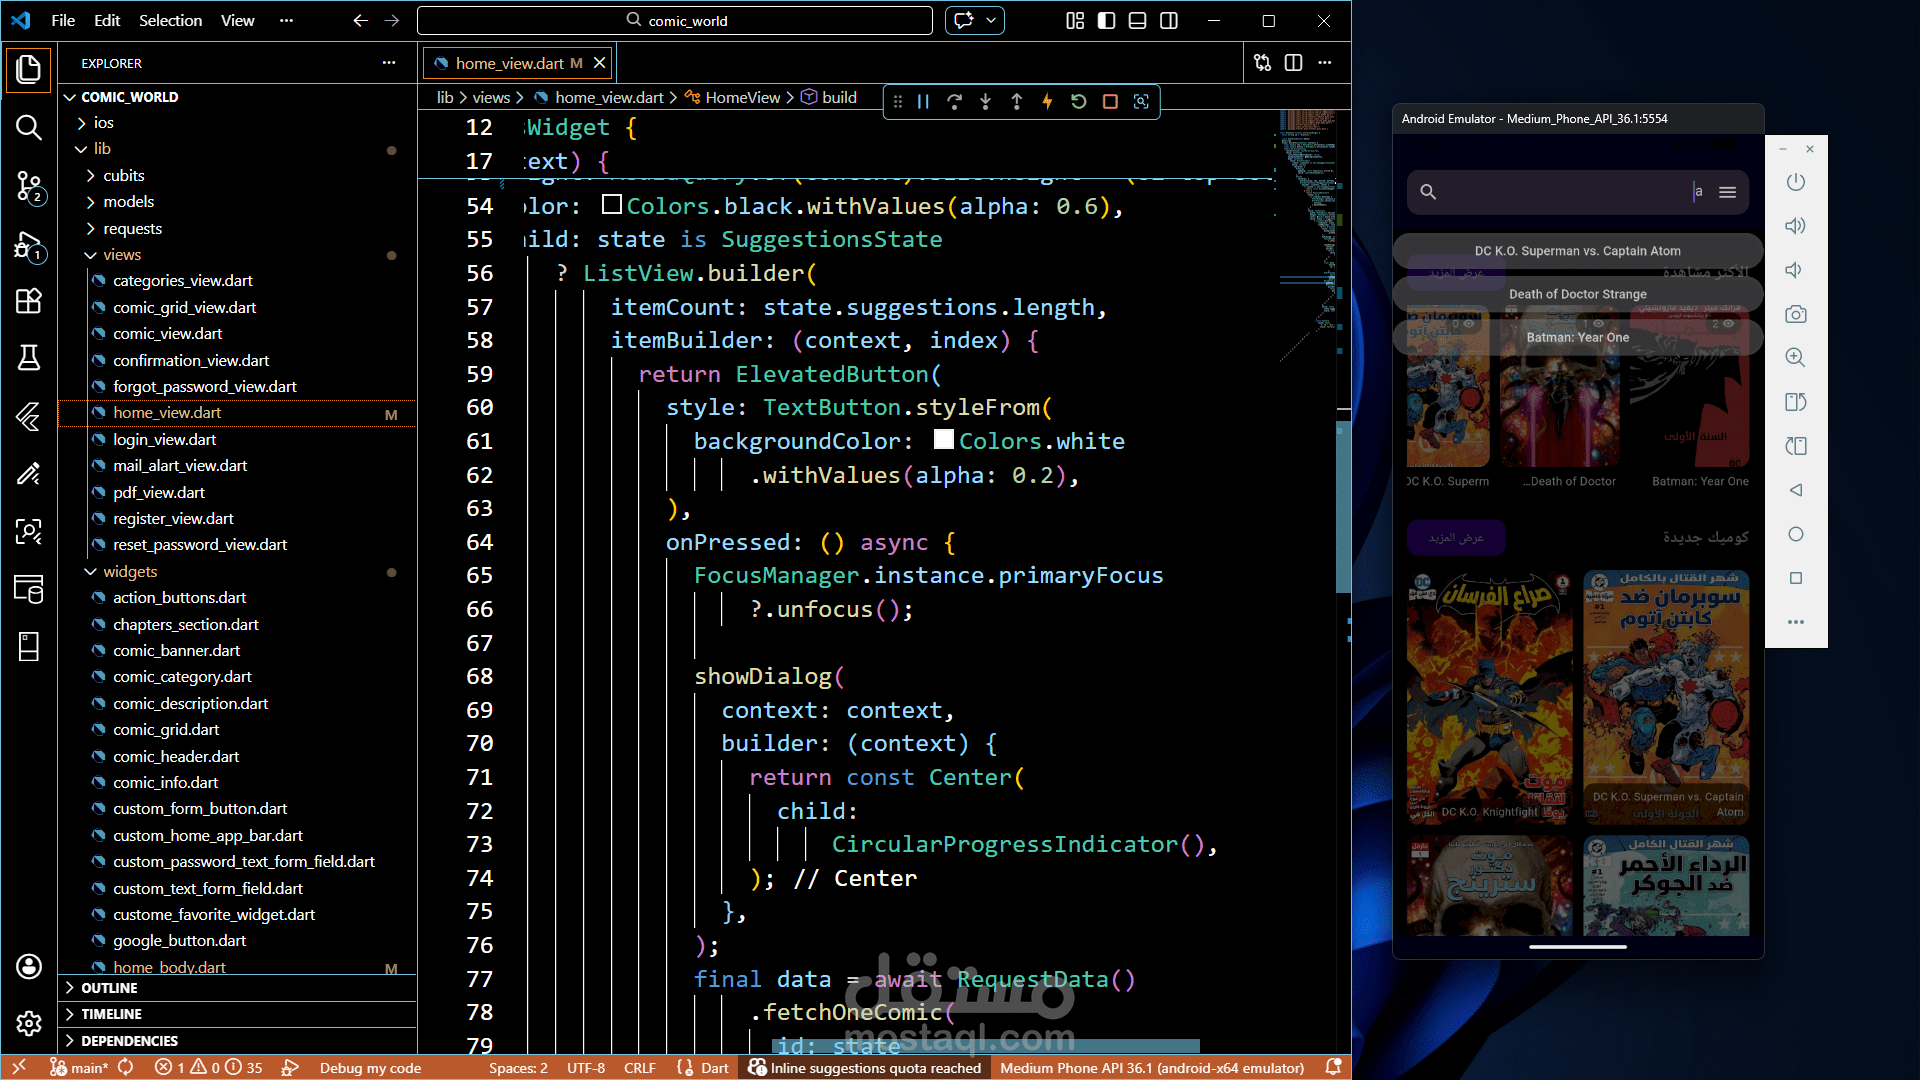
Task: Toggle the bottom panel layout button
Action: 1137,21
